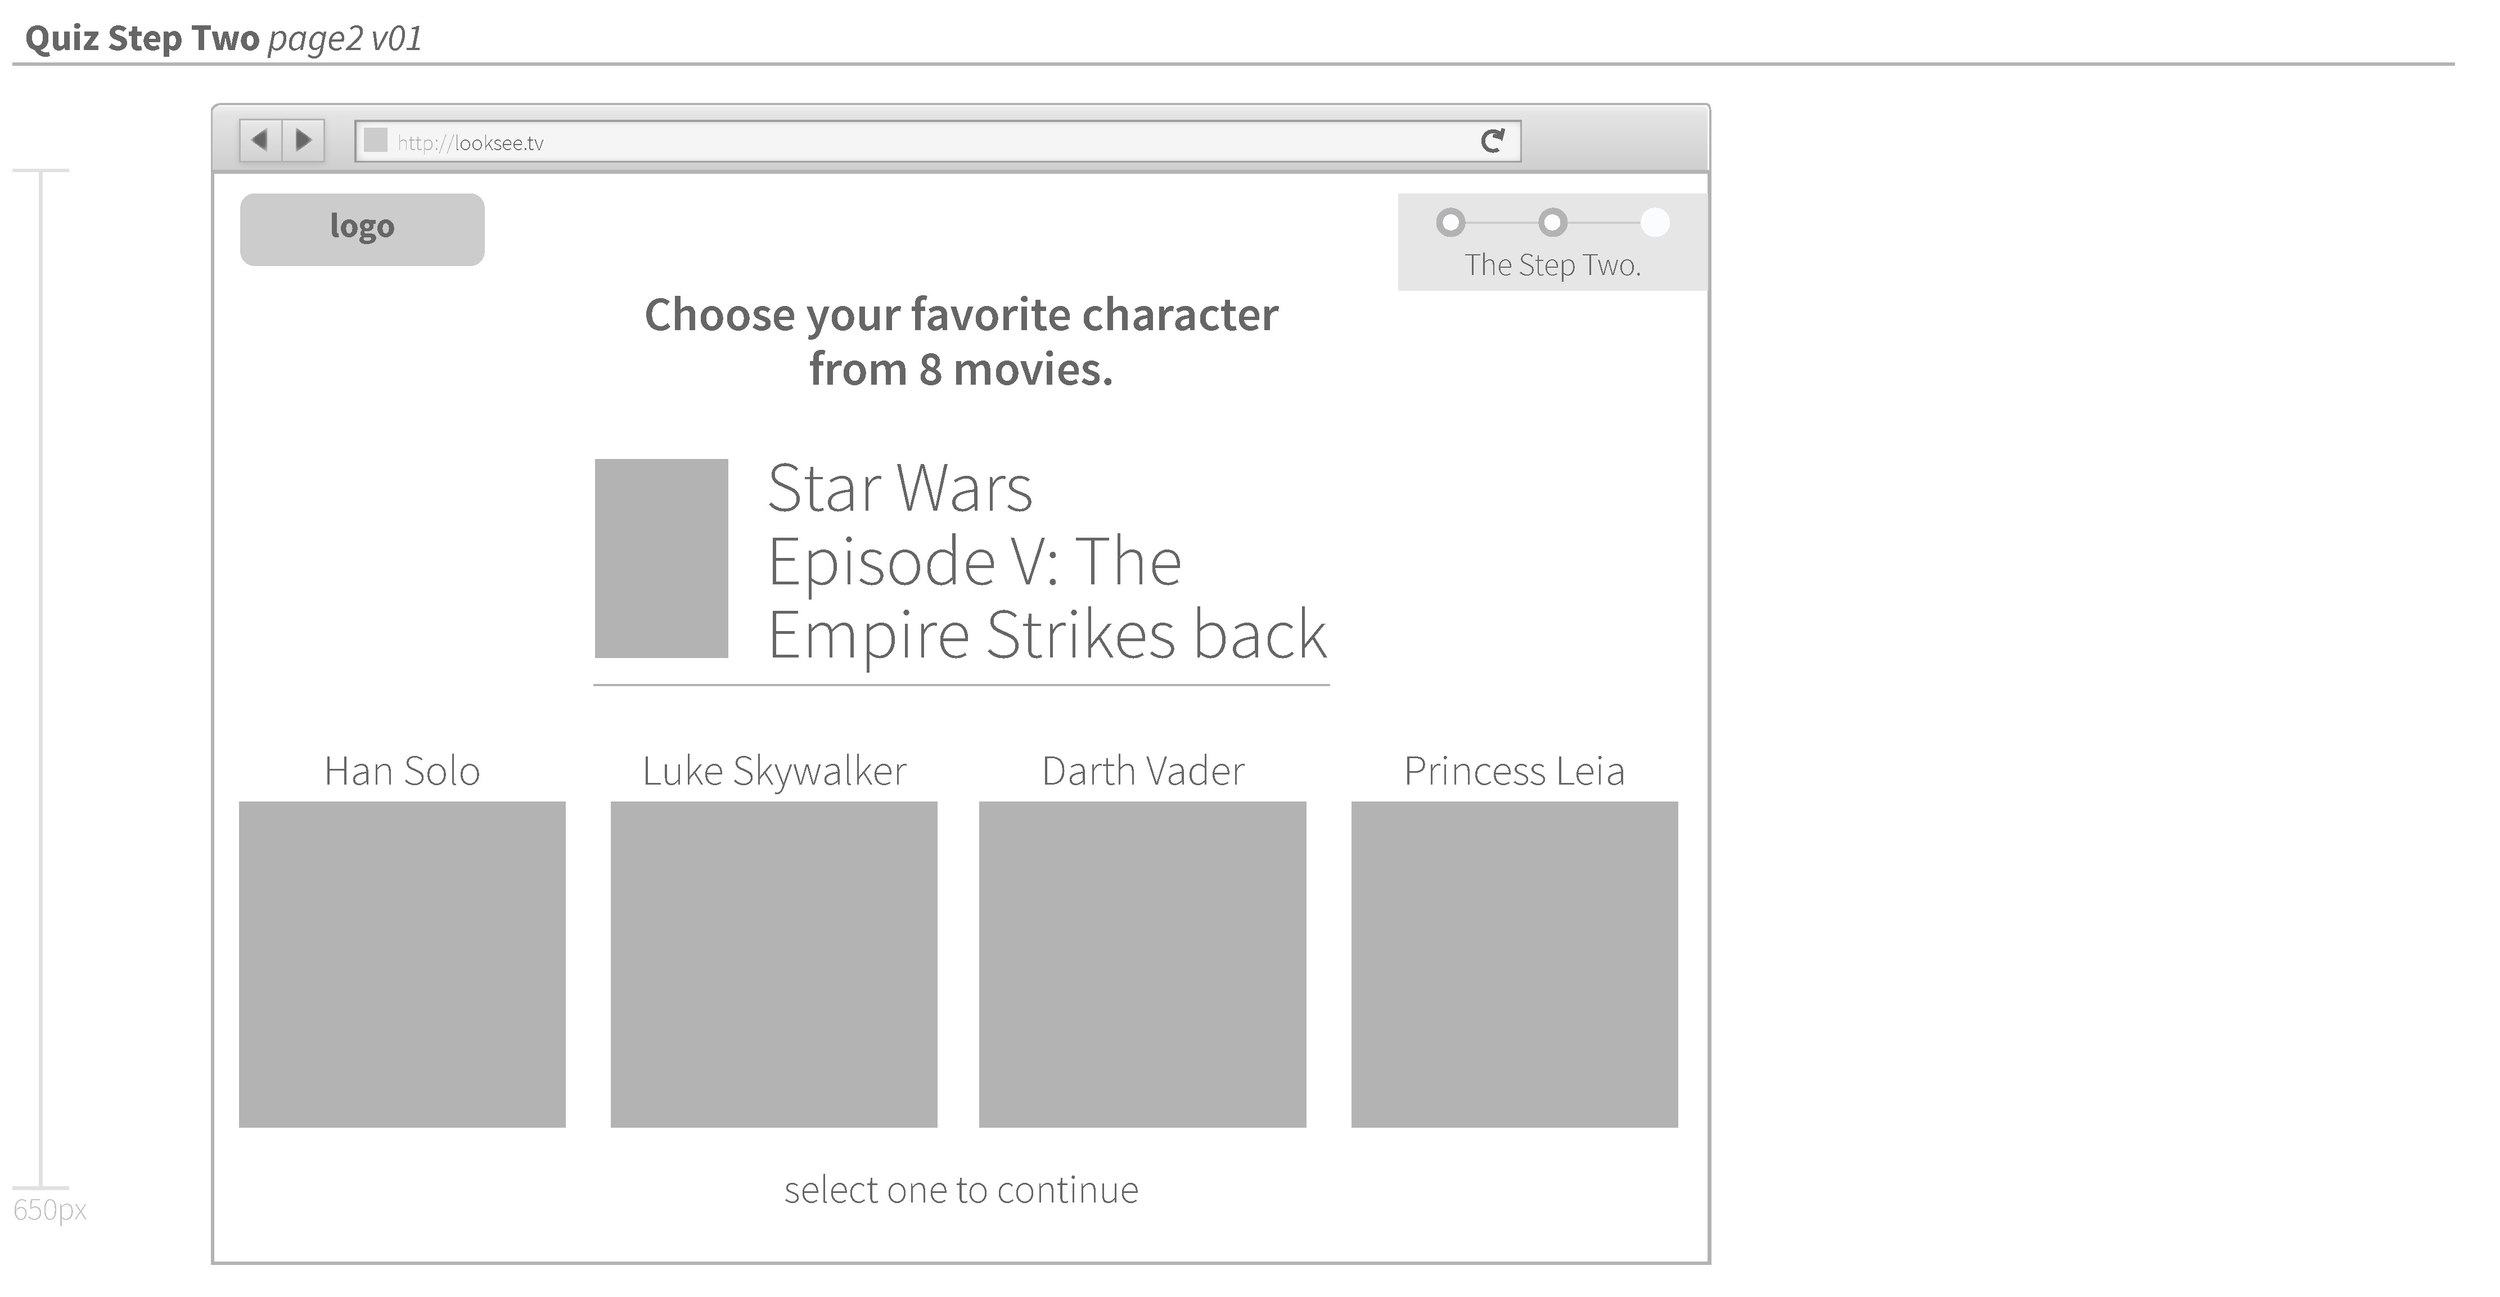Select the third step progress circle
2500x1297 pixels.
(1655, 222)
